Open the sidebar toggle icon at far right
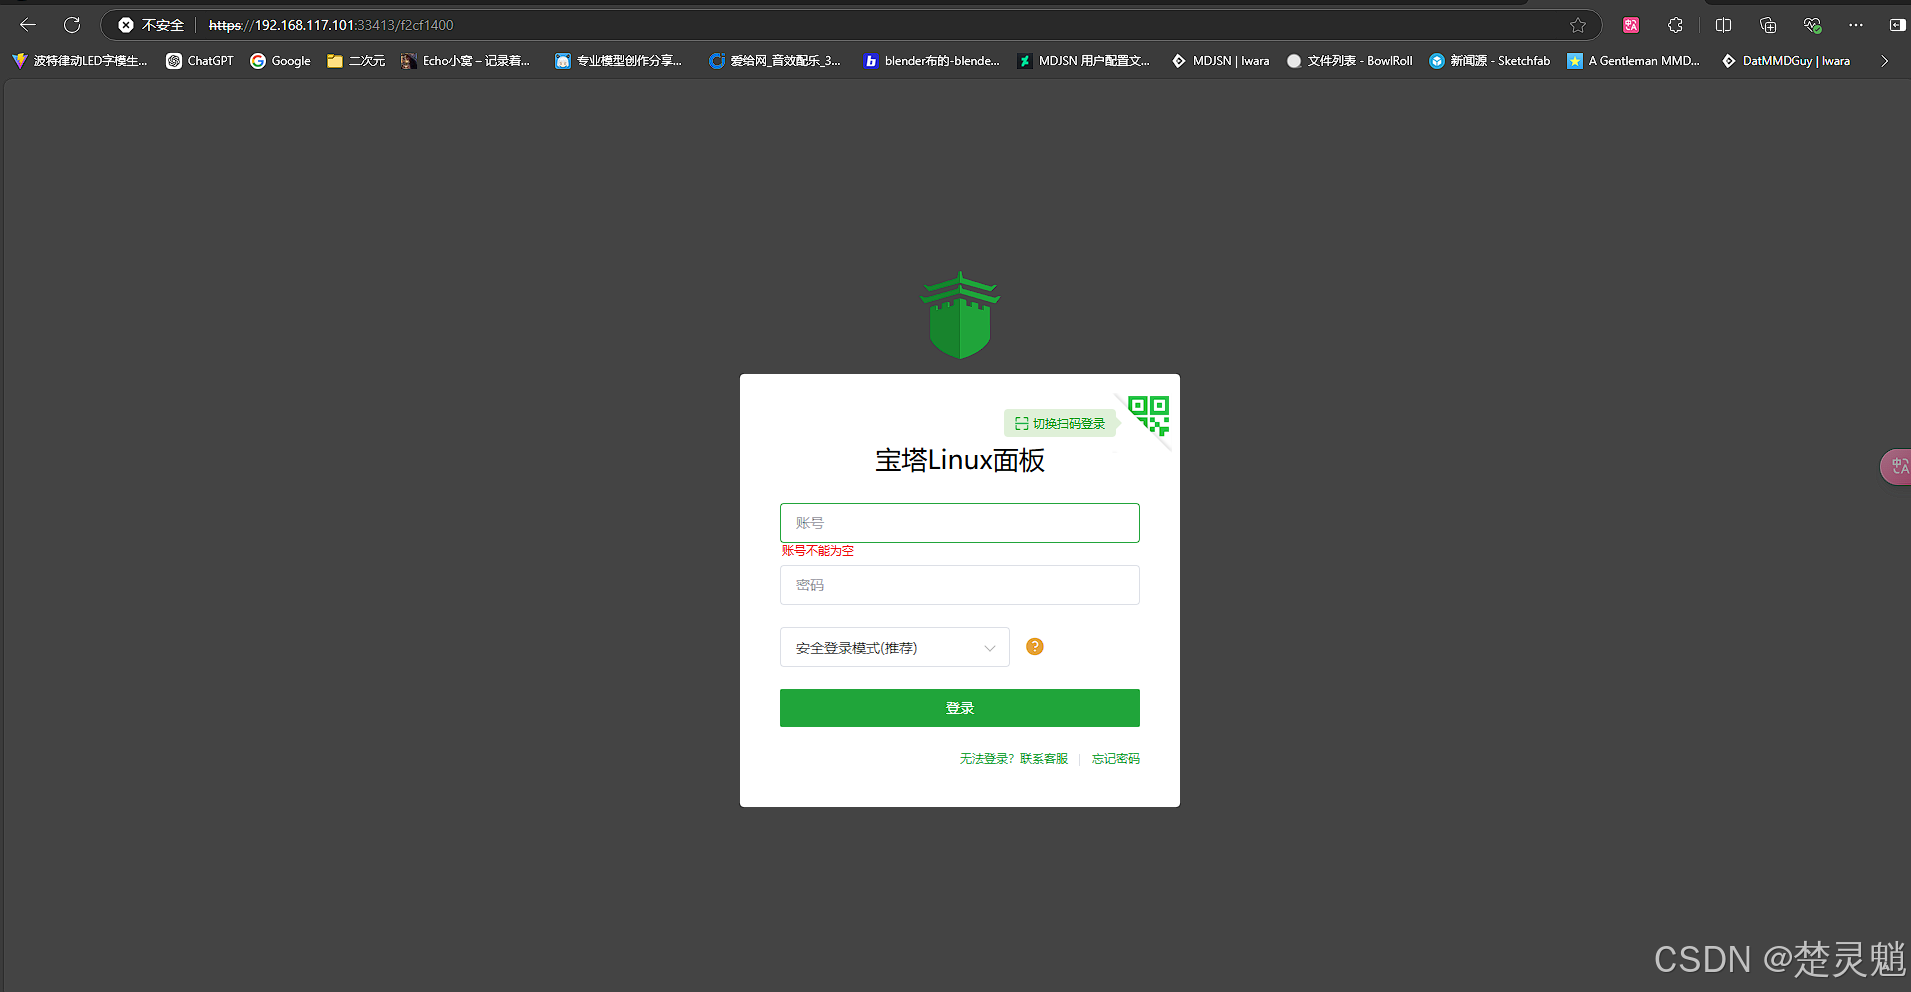This screenshot has height=992, width=1911. (x=1897, y=25)
